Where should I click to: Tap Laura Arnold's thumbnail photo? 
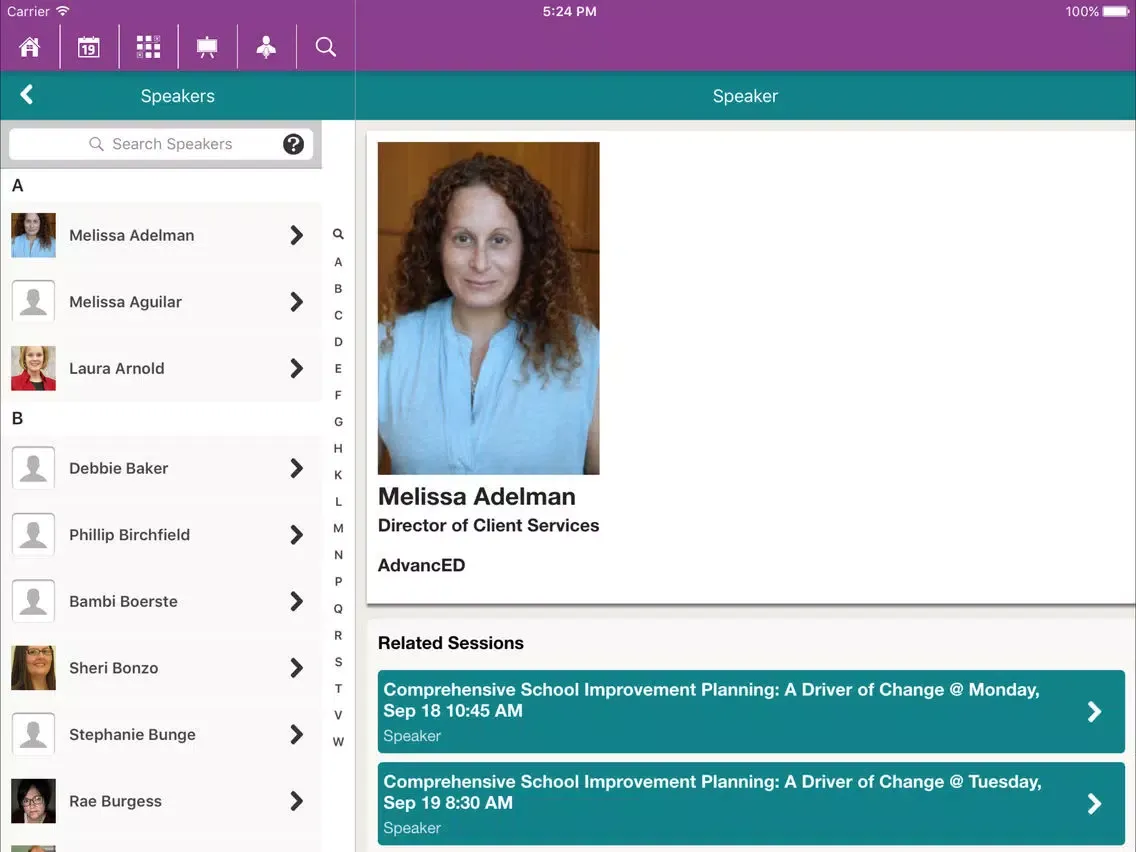coord(33,368)
